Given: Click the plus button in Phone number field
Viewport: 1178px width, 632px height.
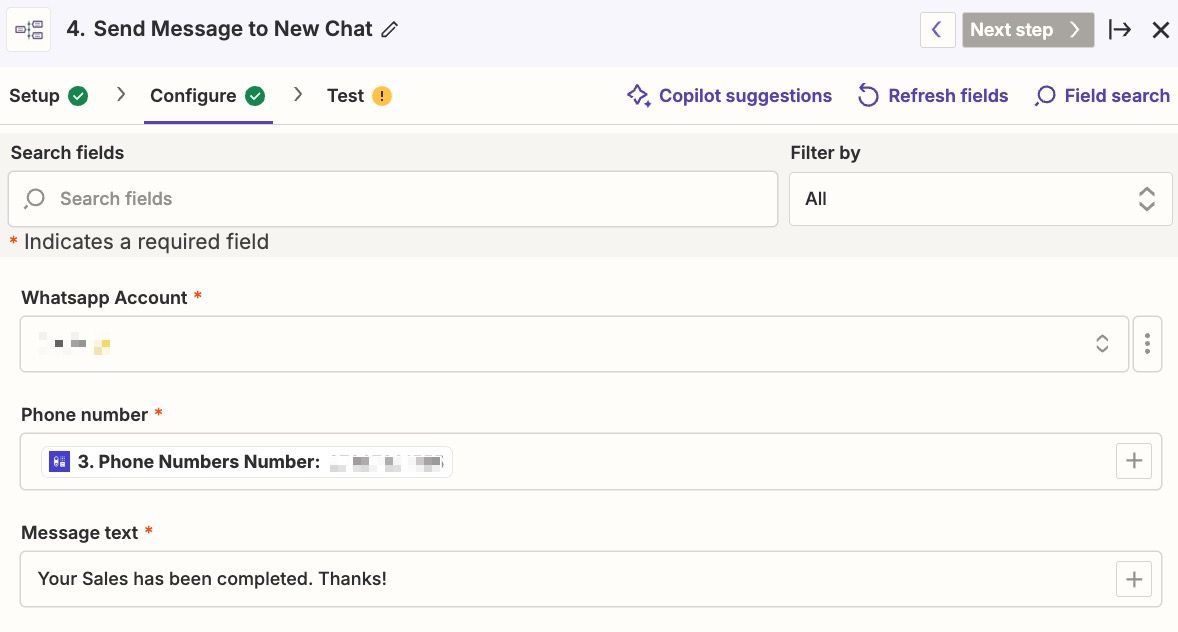Looking at the screenshot, I should pyautogui.click(x=1134, y=461).
